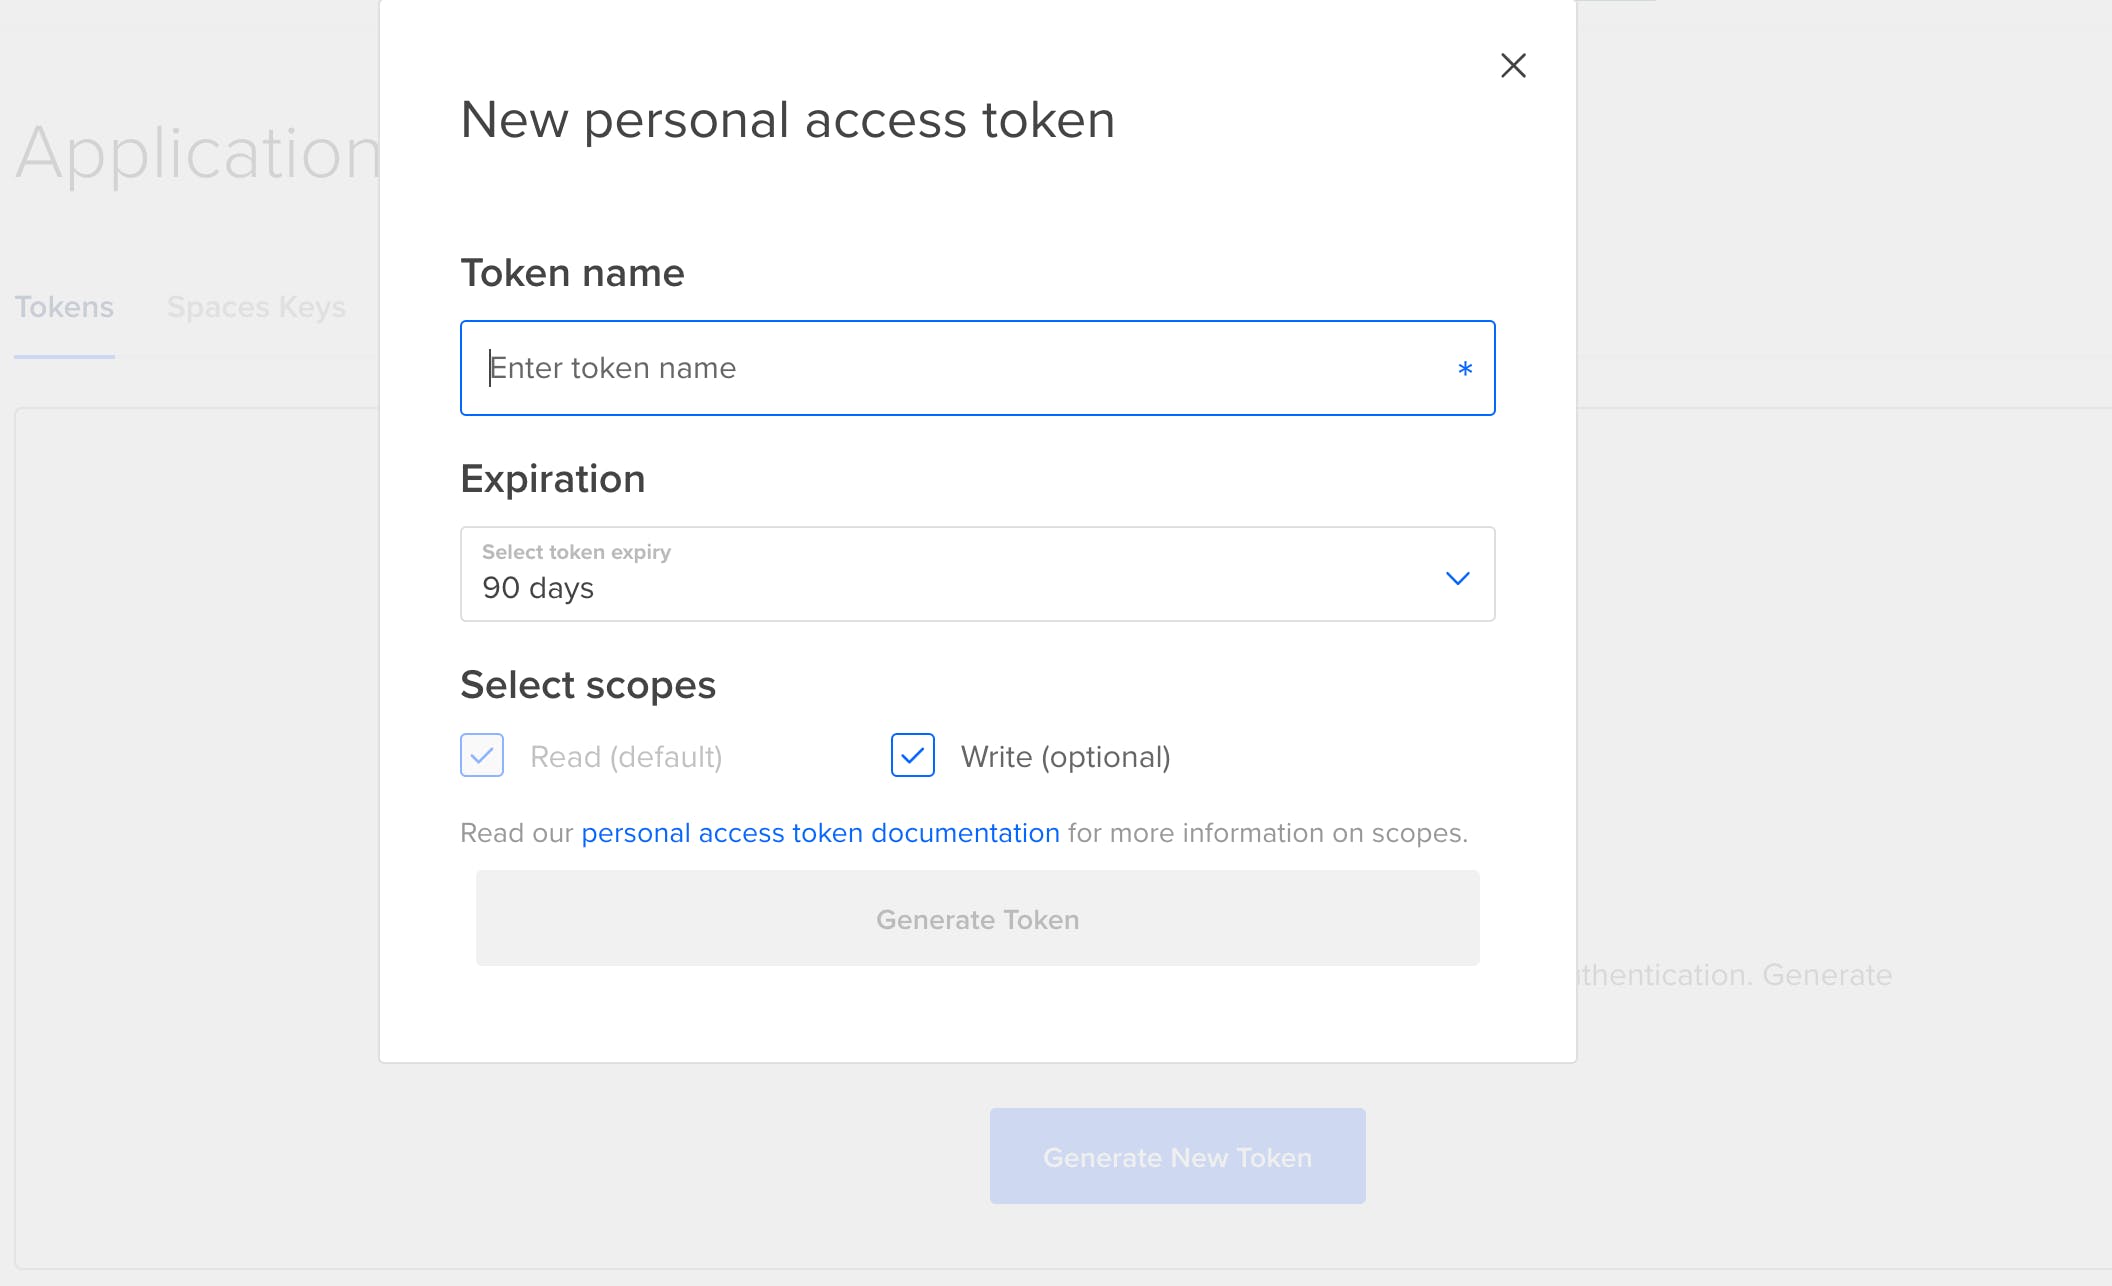Switch to the Spaces Keys tab
The image size is (2112, 1286).
pos(256,307)
